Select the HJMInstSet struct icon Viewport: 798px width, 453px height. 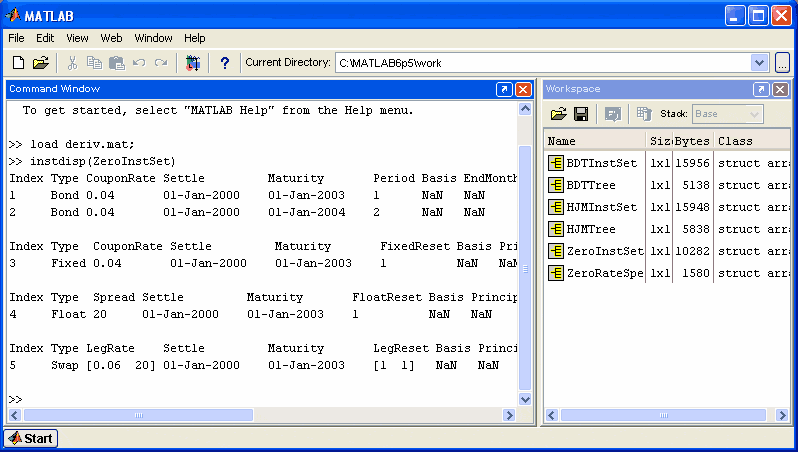coord(556,207)
